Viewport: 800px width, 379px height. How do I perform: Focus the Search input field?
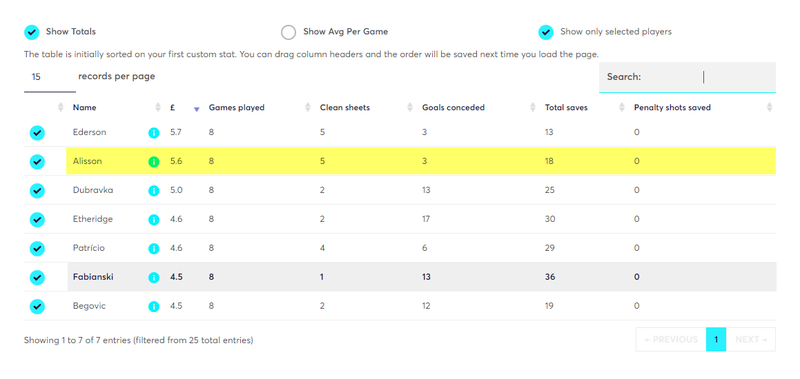pos(687,78)
